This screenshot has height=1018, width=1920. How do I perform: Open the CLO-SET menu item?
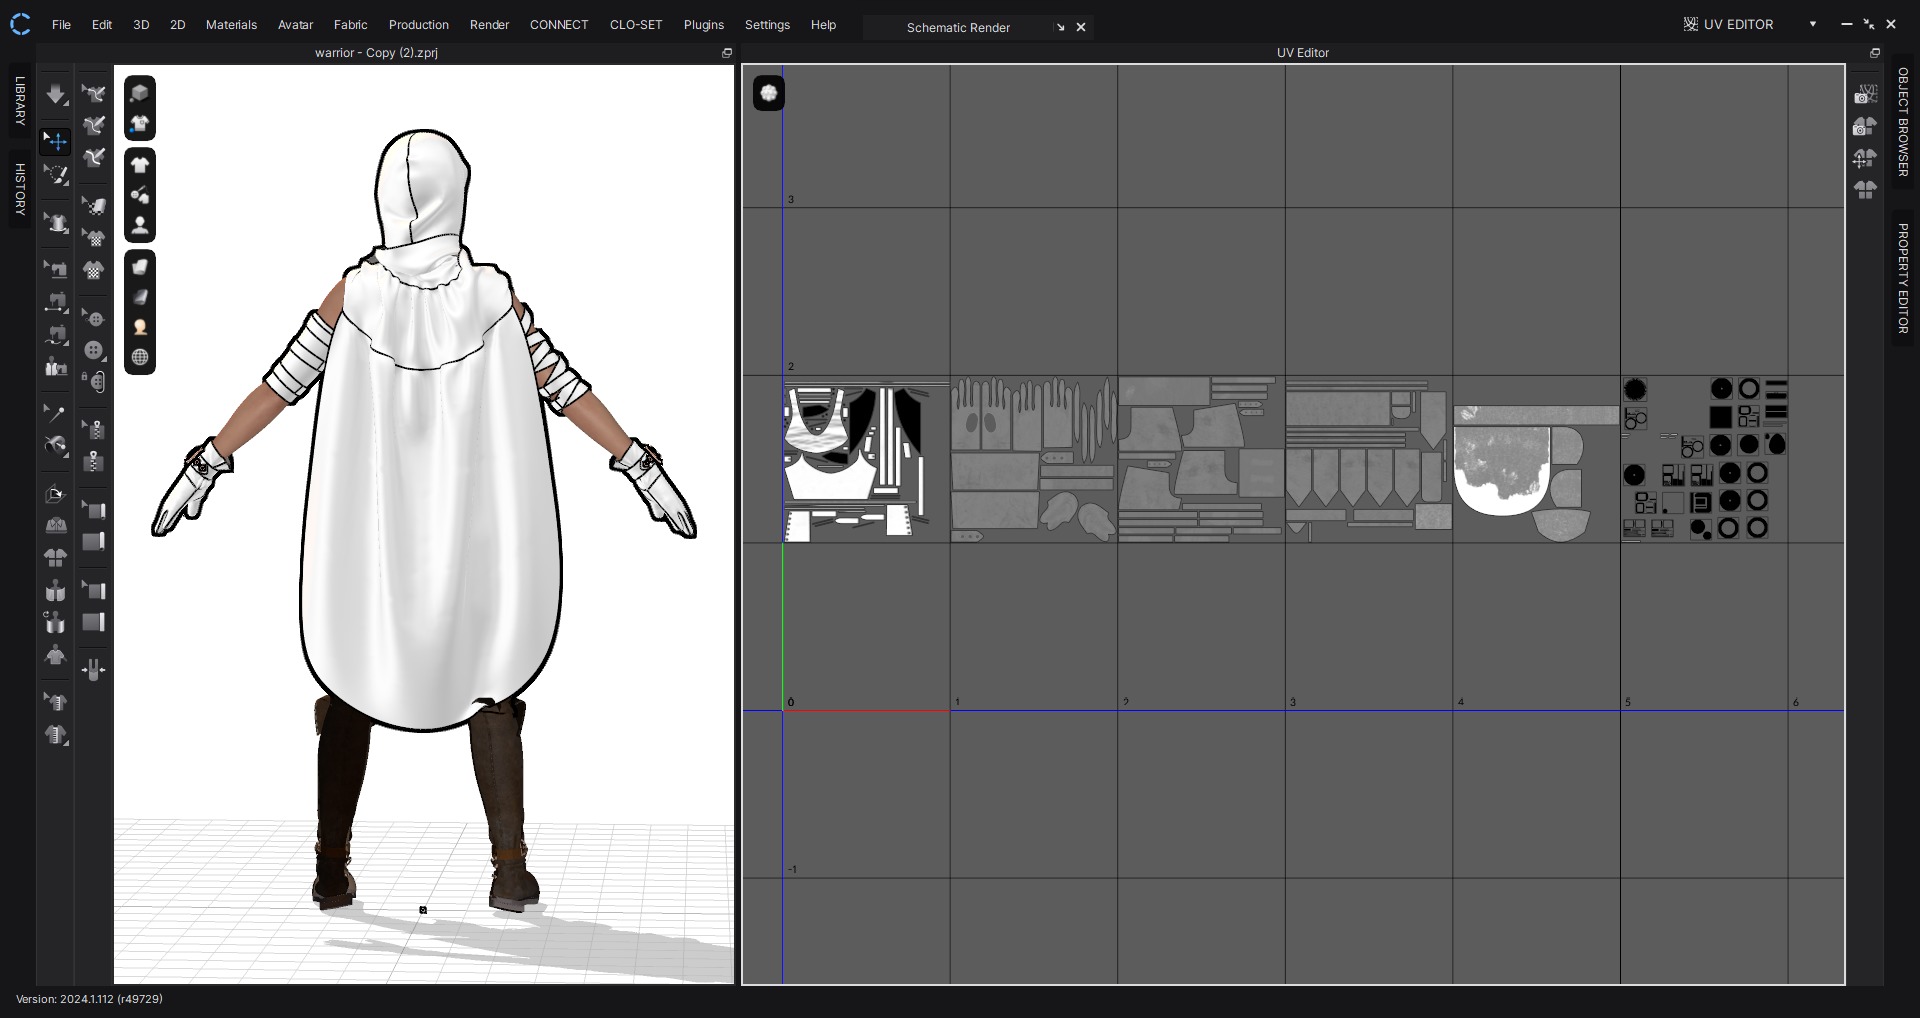[636, 25]
